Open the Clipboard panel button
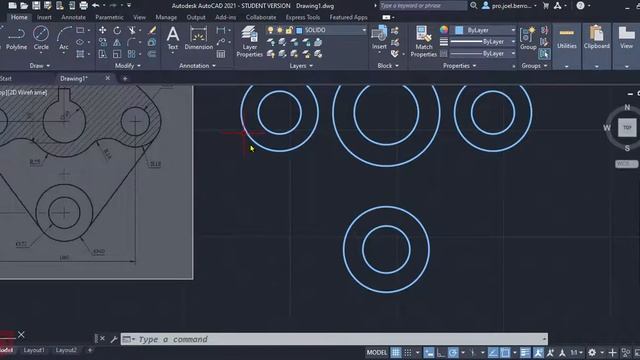 coord(596,45)
